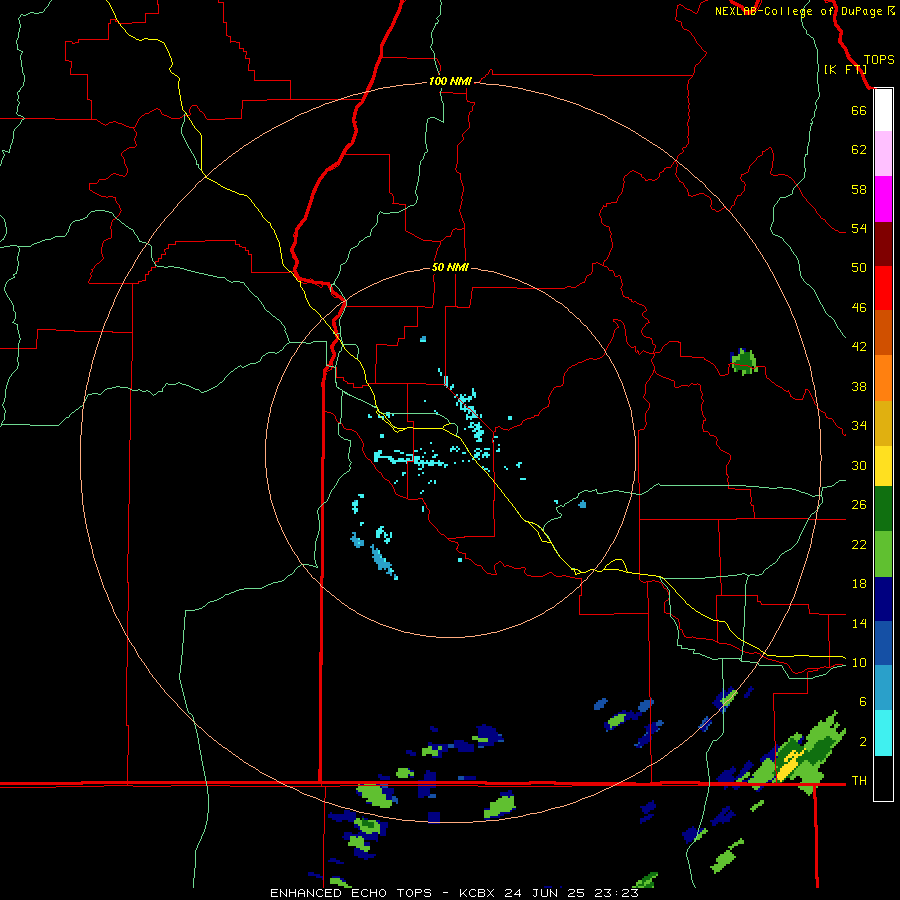Pick the orange 38 kft legend swatch

883,378
